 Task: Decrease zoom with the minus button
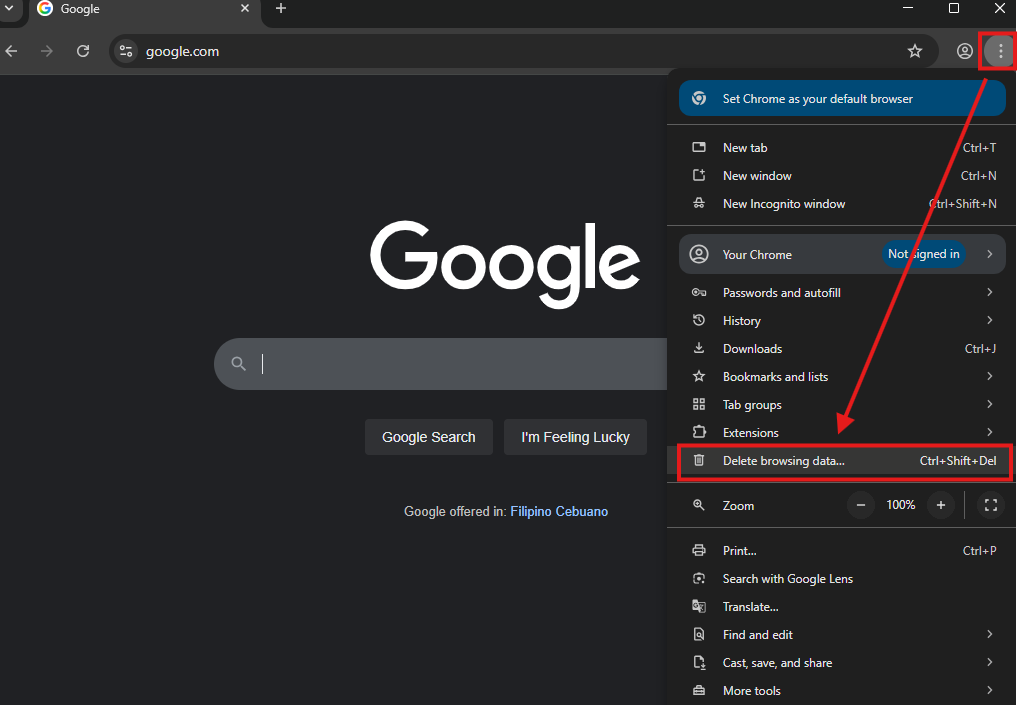(861, 505)
